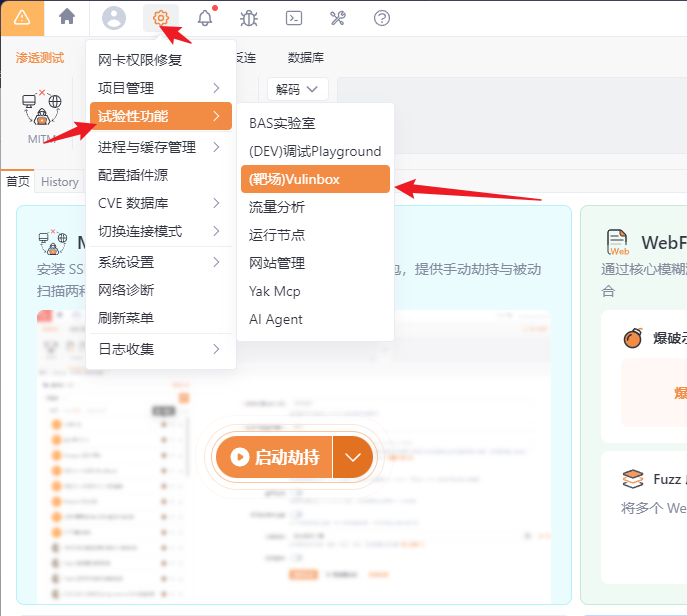The image size is (687, 616).
Task: Click the wrench tools icon
Action: [338, 18]
